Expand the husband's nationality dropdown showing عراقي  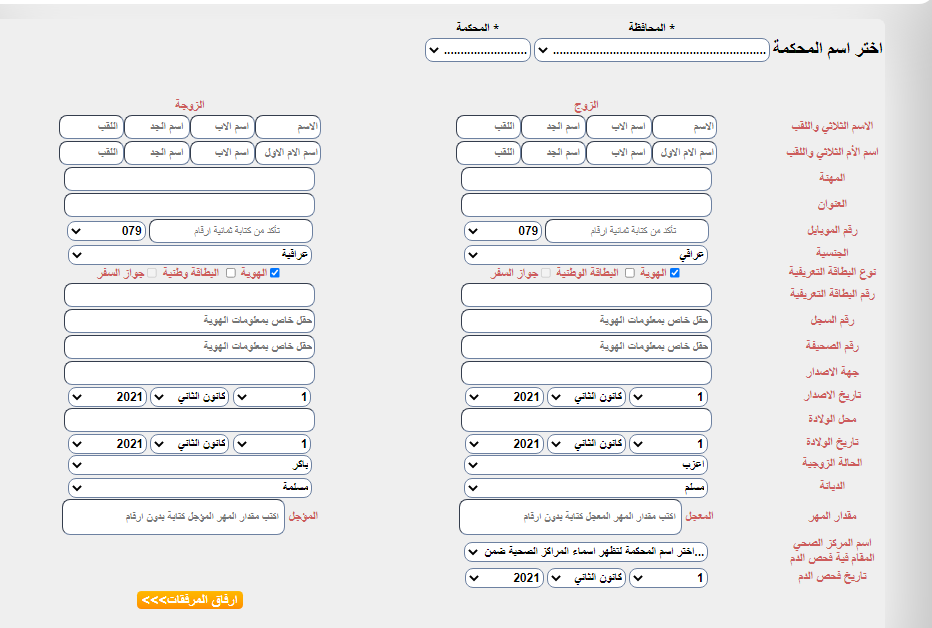(x=585, y=255)
